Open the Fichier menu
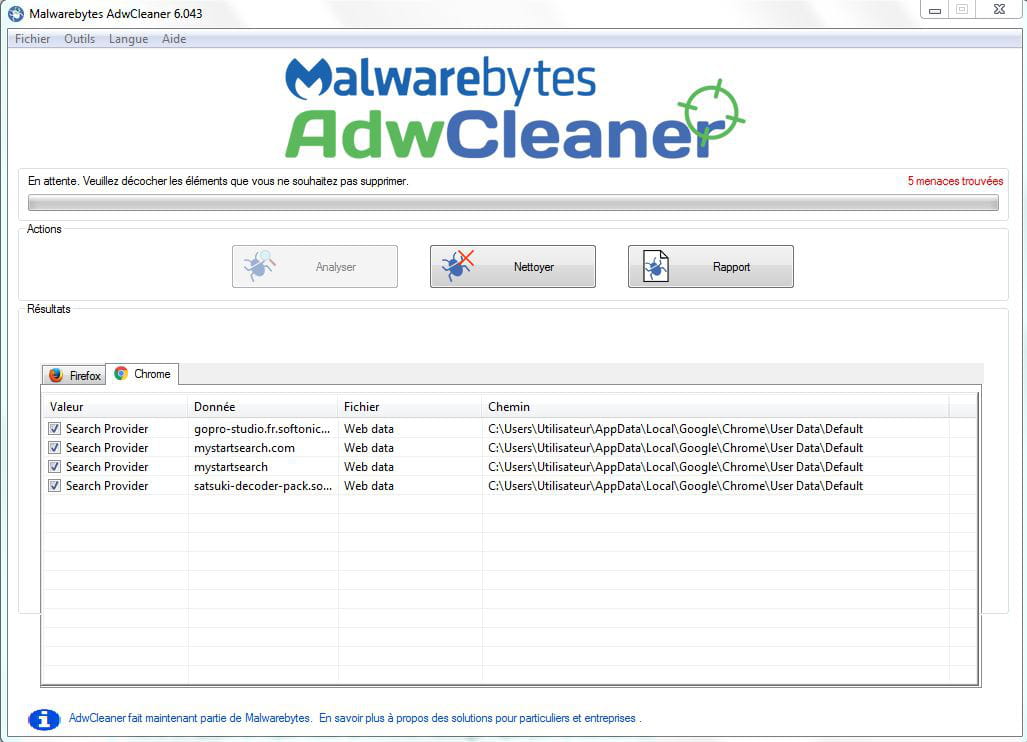The width and height of the screenshot is (1027, 742). (33, 39)
